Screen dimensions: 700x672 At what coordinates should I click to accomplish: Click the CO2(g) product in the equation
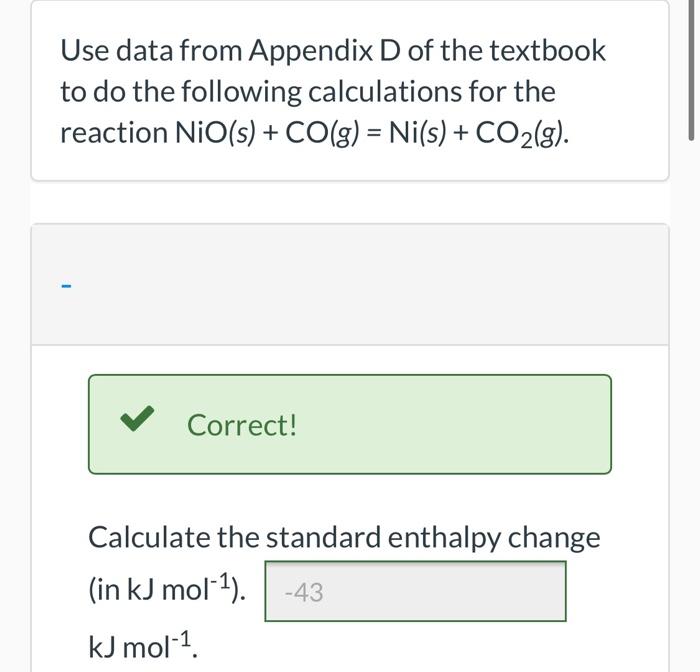(522, 134)
